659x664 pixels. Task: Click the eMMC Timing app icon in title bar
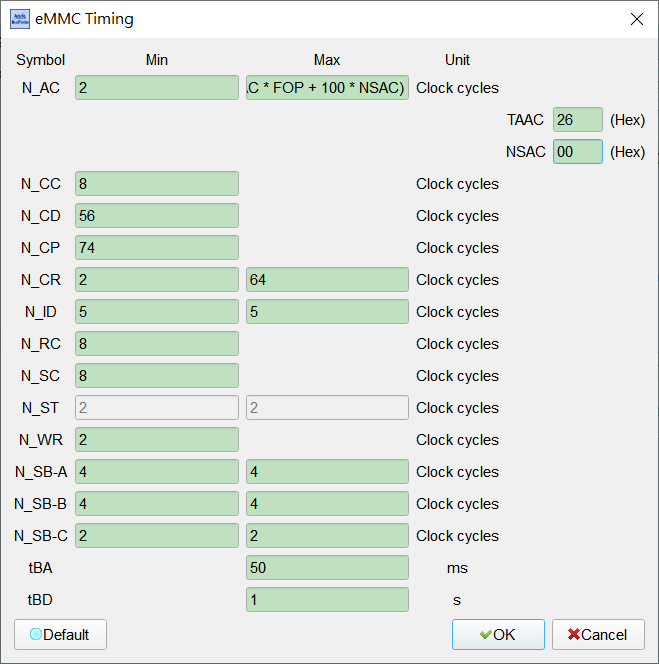[20, 19]
